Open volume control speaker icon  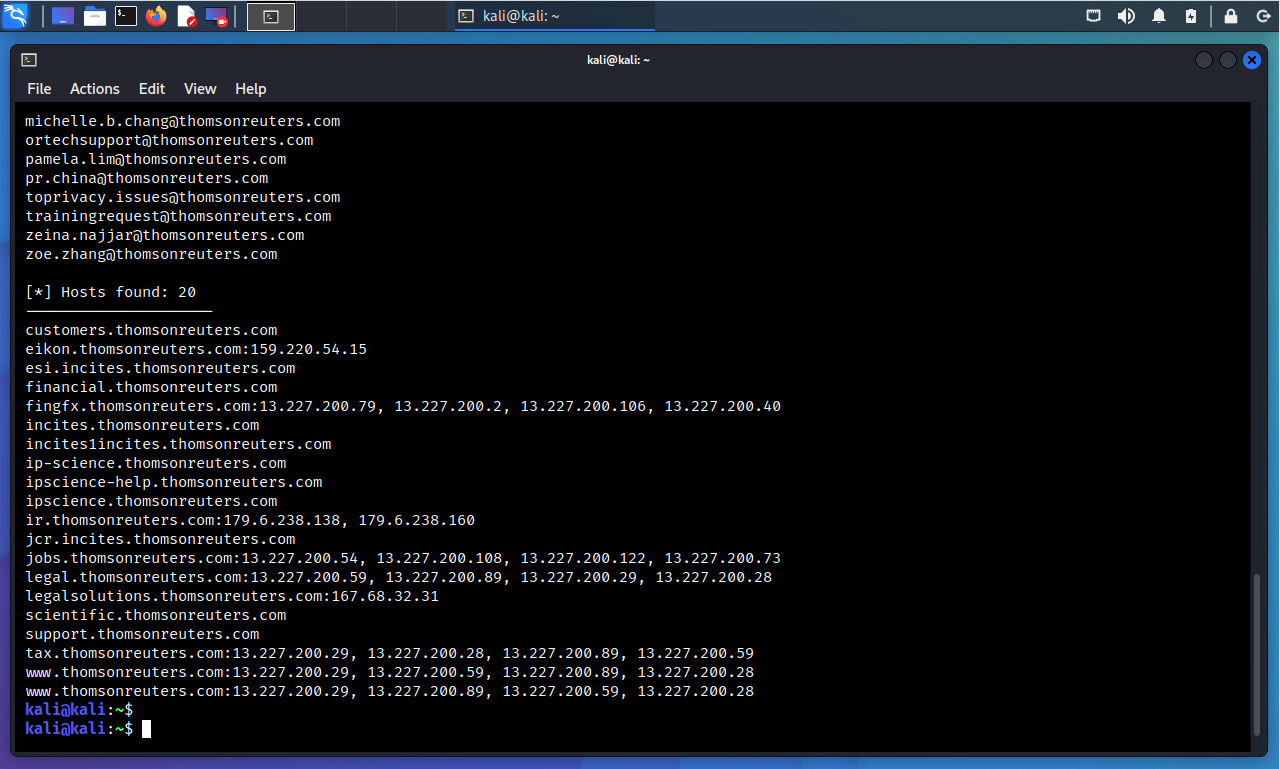point(1126,16)
